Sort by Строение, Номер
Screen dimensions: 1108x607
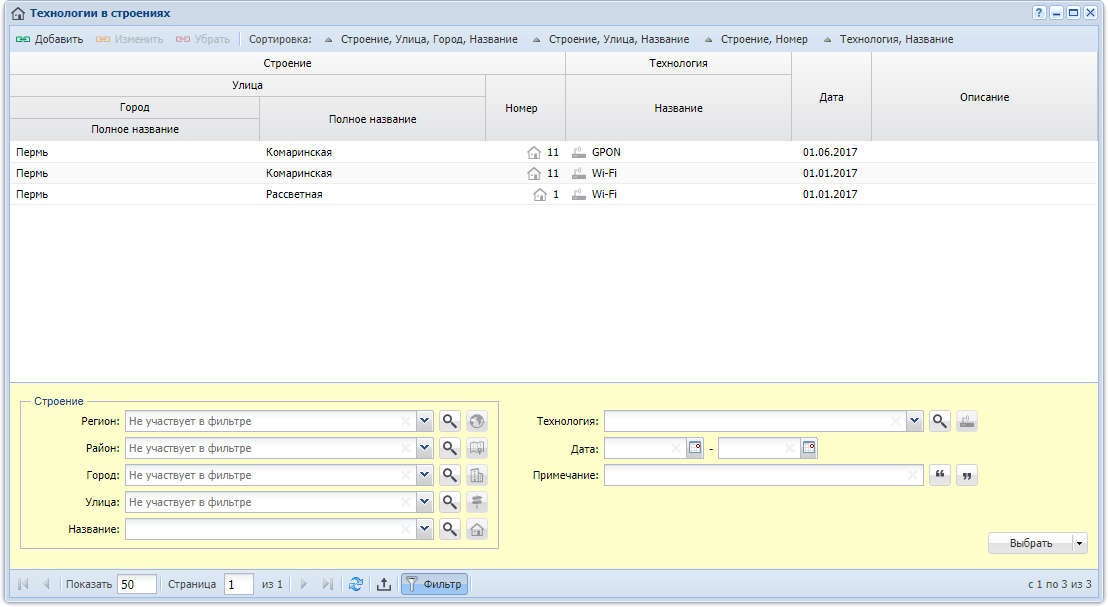click(756, 40)
